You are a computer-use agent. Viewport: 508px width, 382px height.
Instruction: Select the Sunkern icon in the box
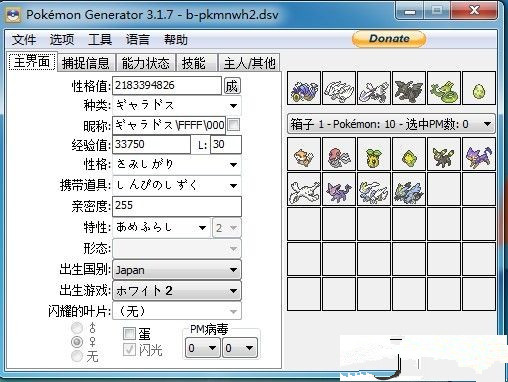pos(374,154)
